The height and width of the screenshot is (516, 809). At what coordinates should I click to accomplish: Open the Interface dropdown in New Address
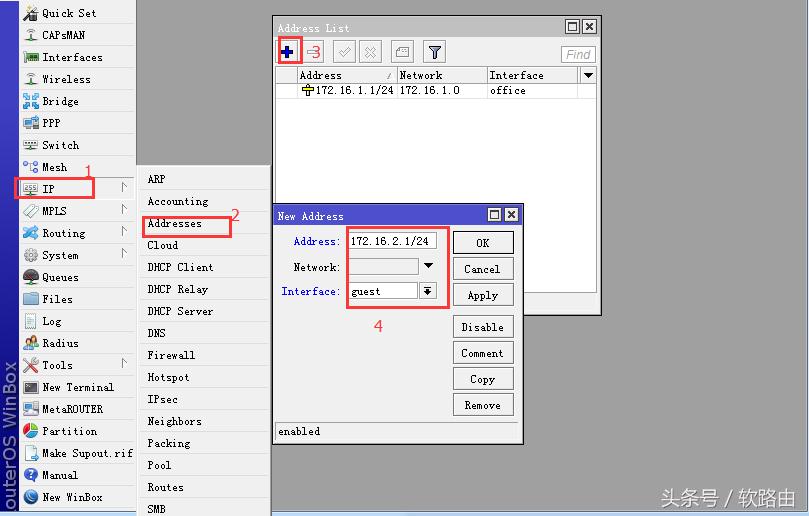point(427,291)
